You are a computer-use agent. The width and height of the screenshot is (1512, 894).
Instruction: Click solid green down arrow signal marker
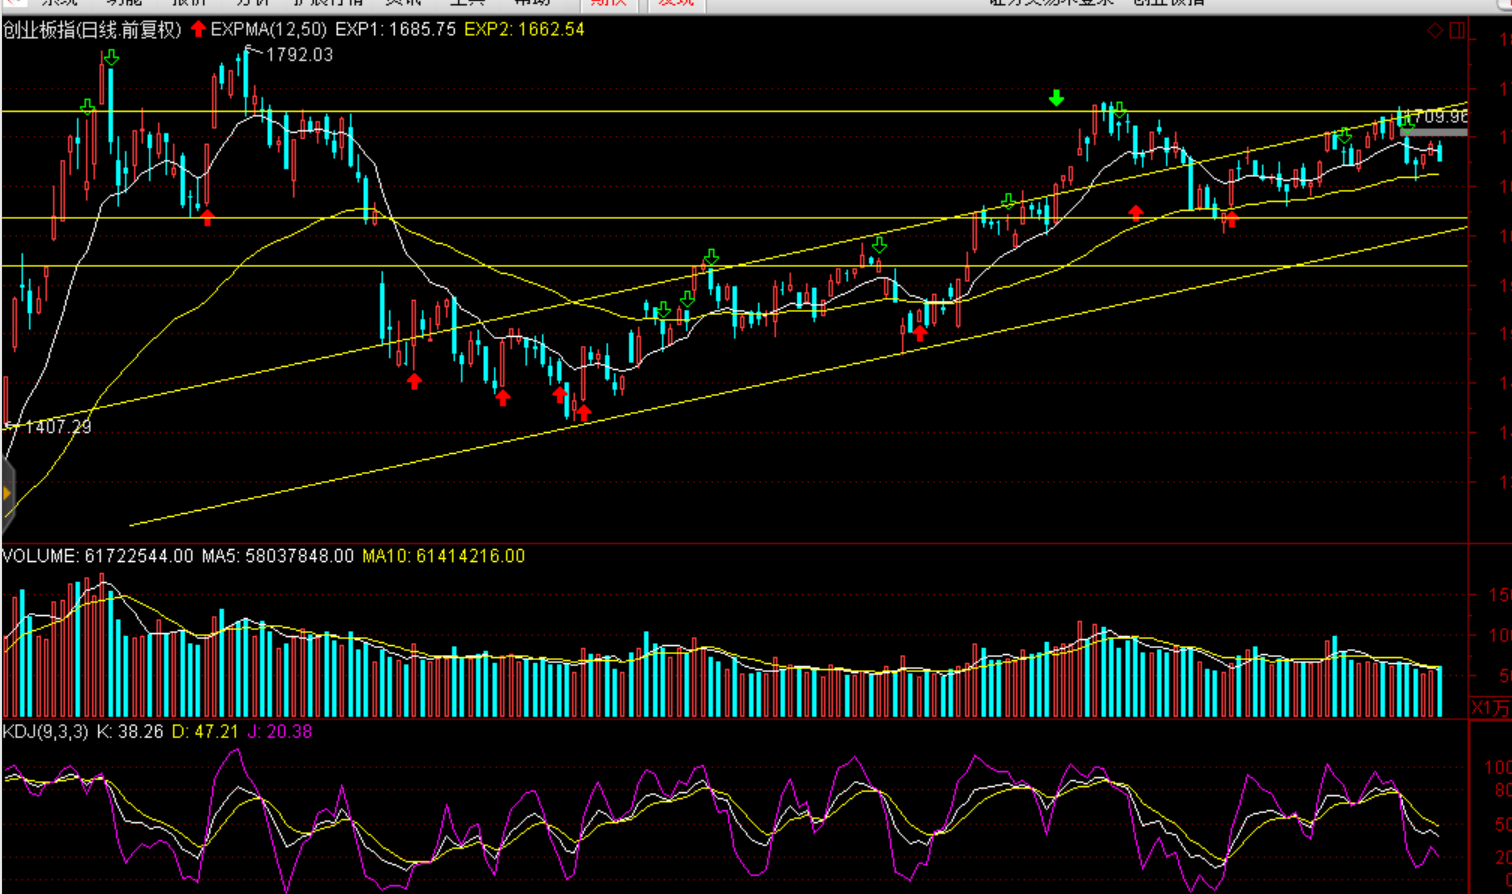coord(1056,98)
